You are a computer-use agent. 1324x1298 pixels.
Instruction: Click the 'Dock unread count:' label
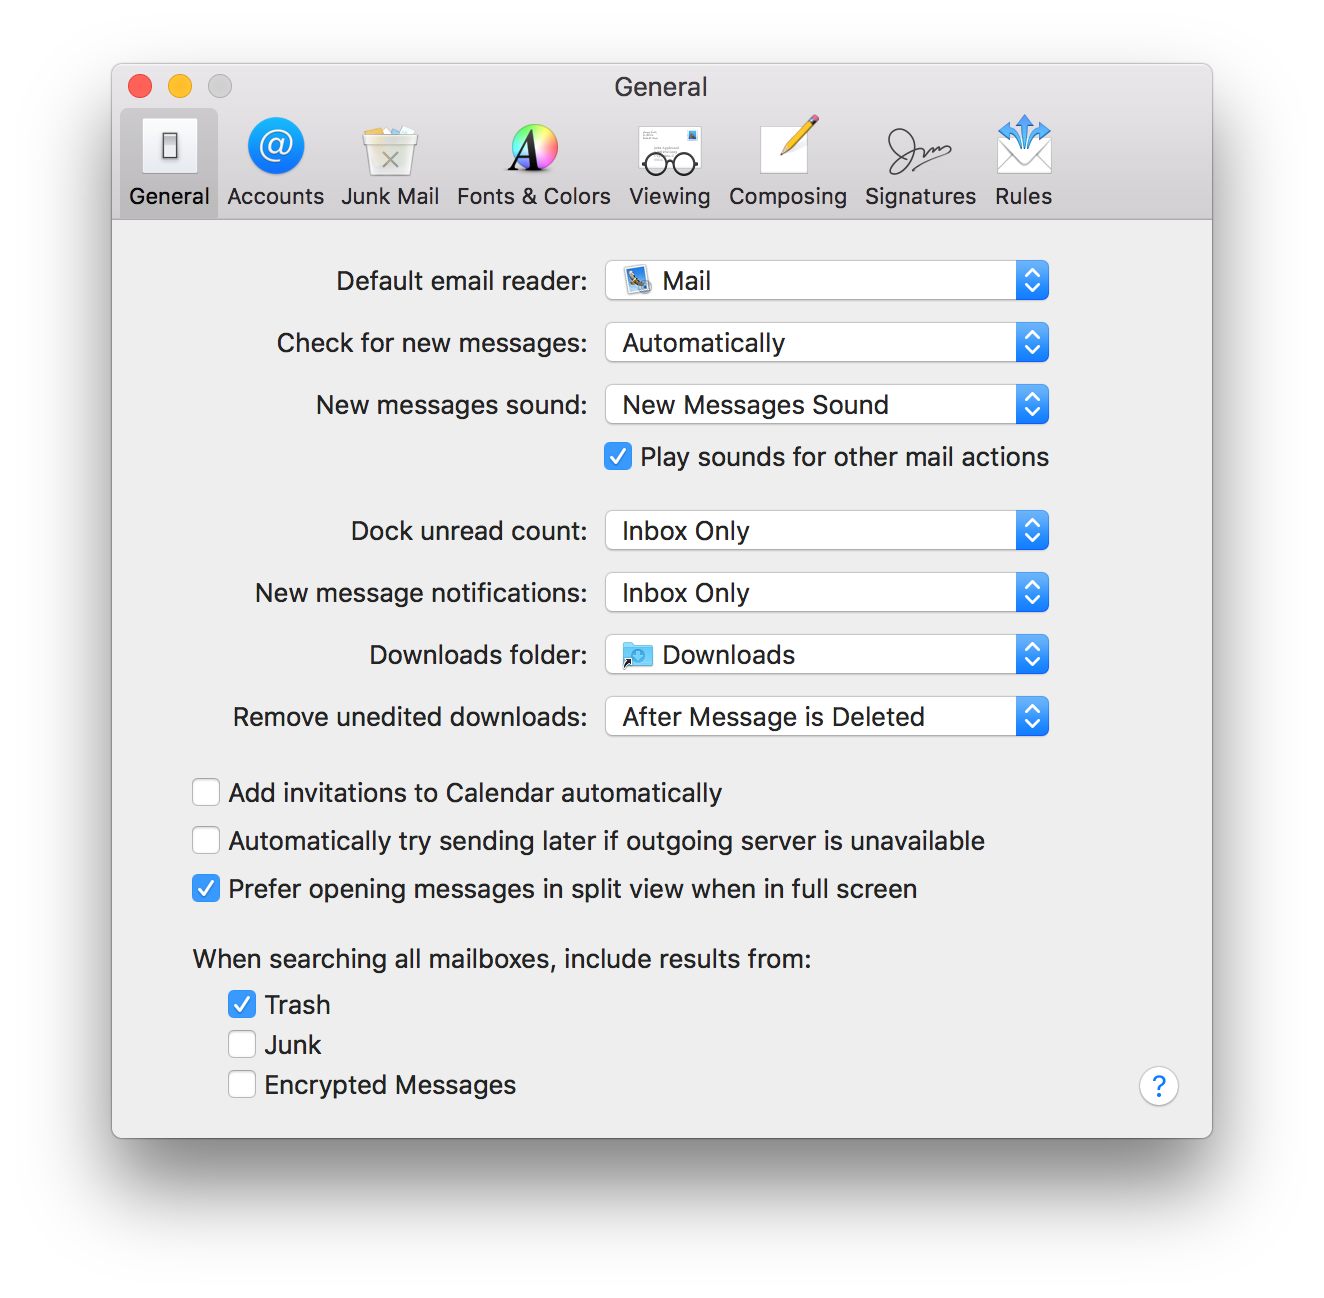(469, 531)
